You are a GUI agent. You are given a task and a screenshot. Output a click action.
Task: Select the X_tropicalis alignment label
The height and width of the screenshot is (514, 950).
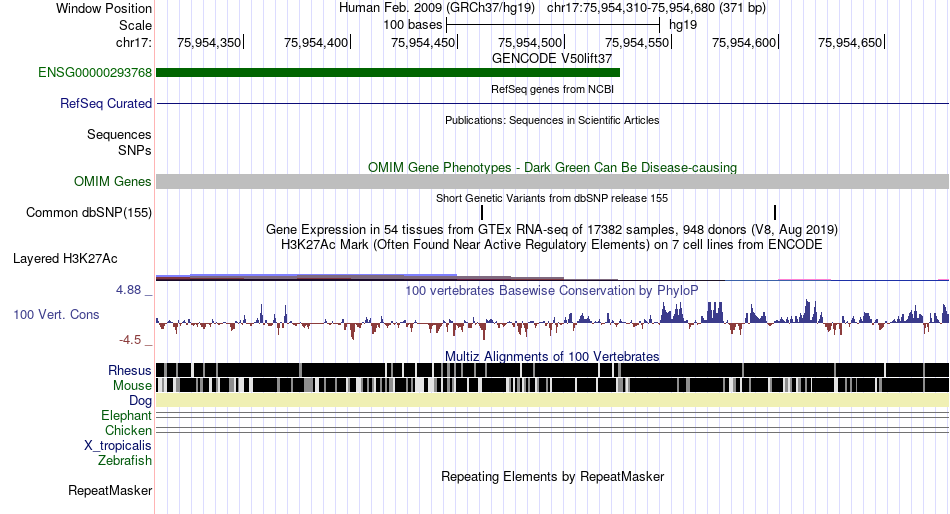[118, 446]
